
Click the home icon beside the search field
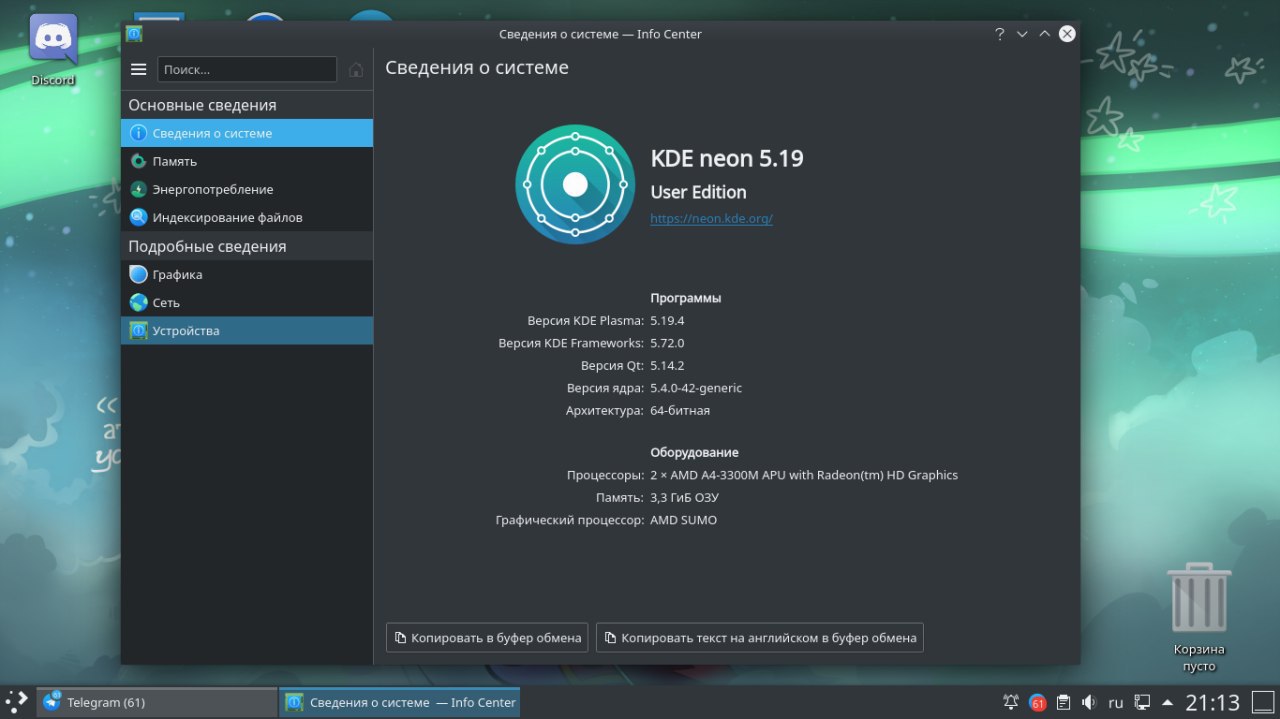356,69
